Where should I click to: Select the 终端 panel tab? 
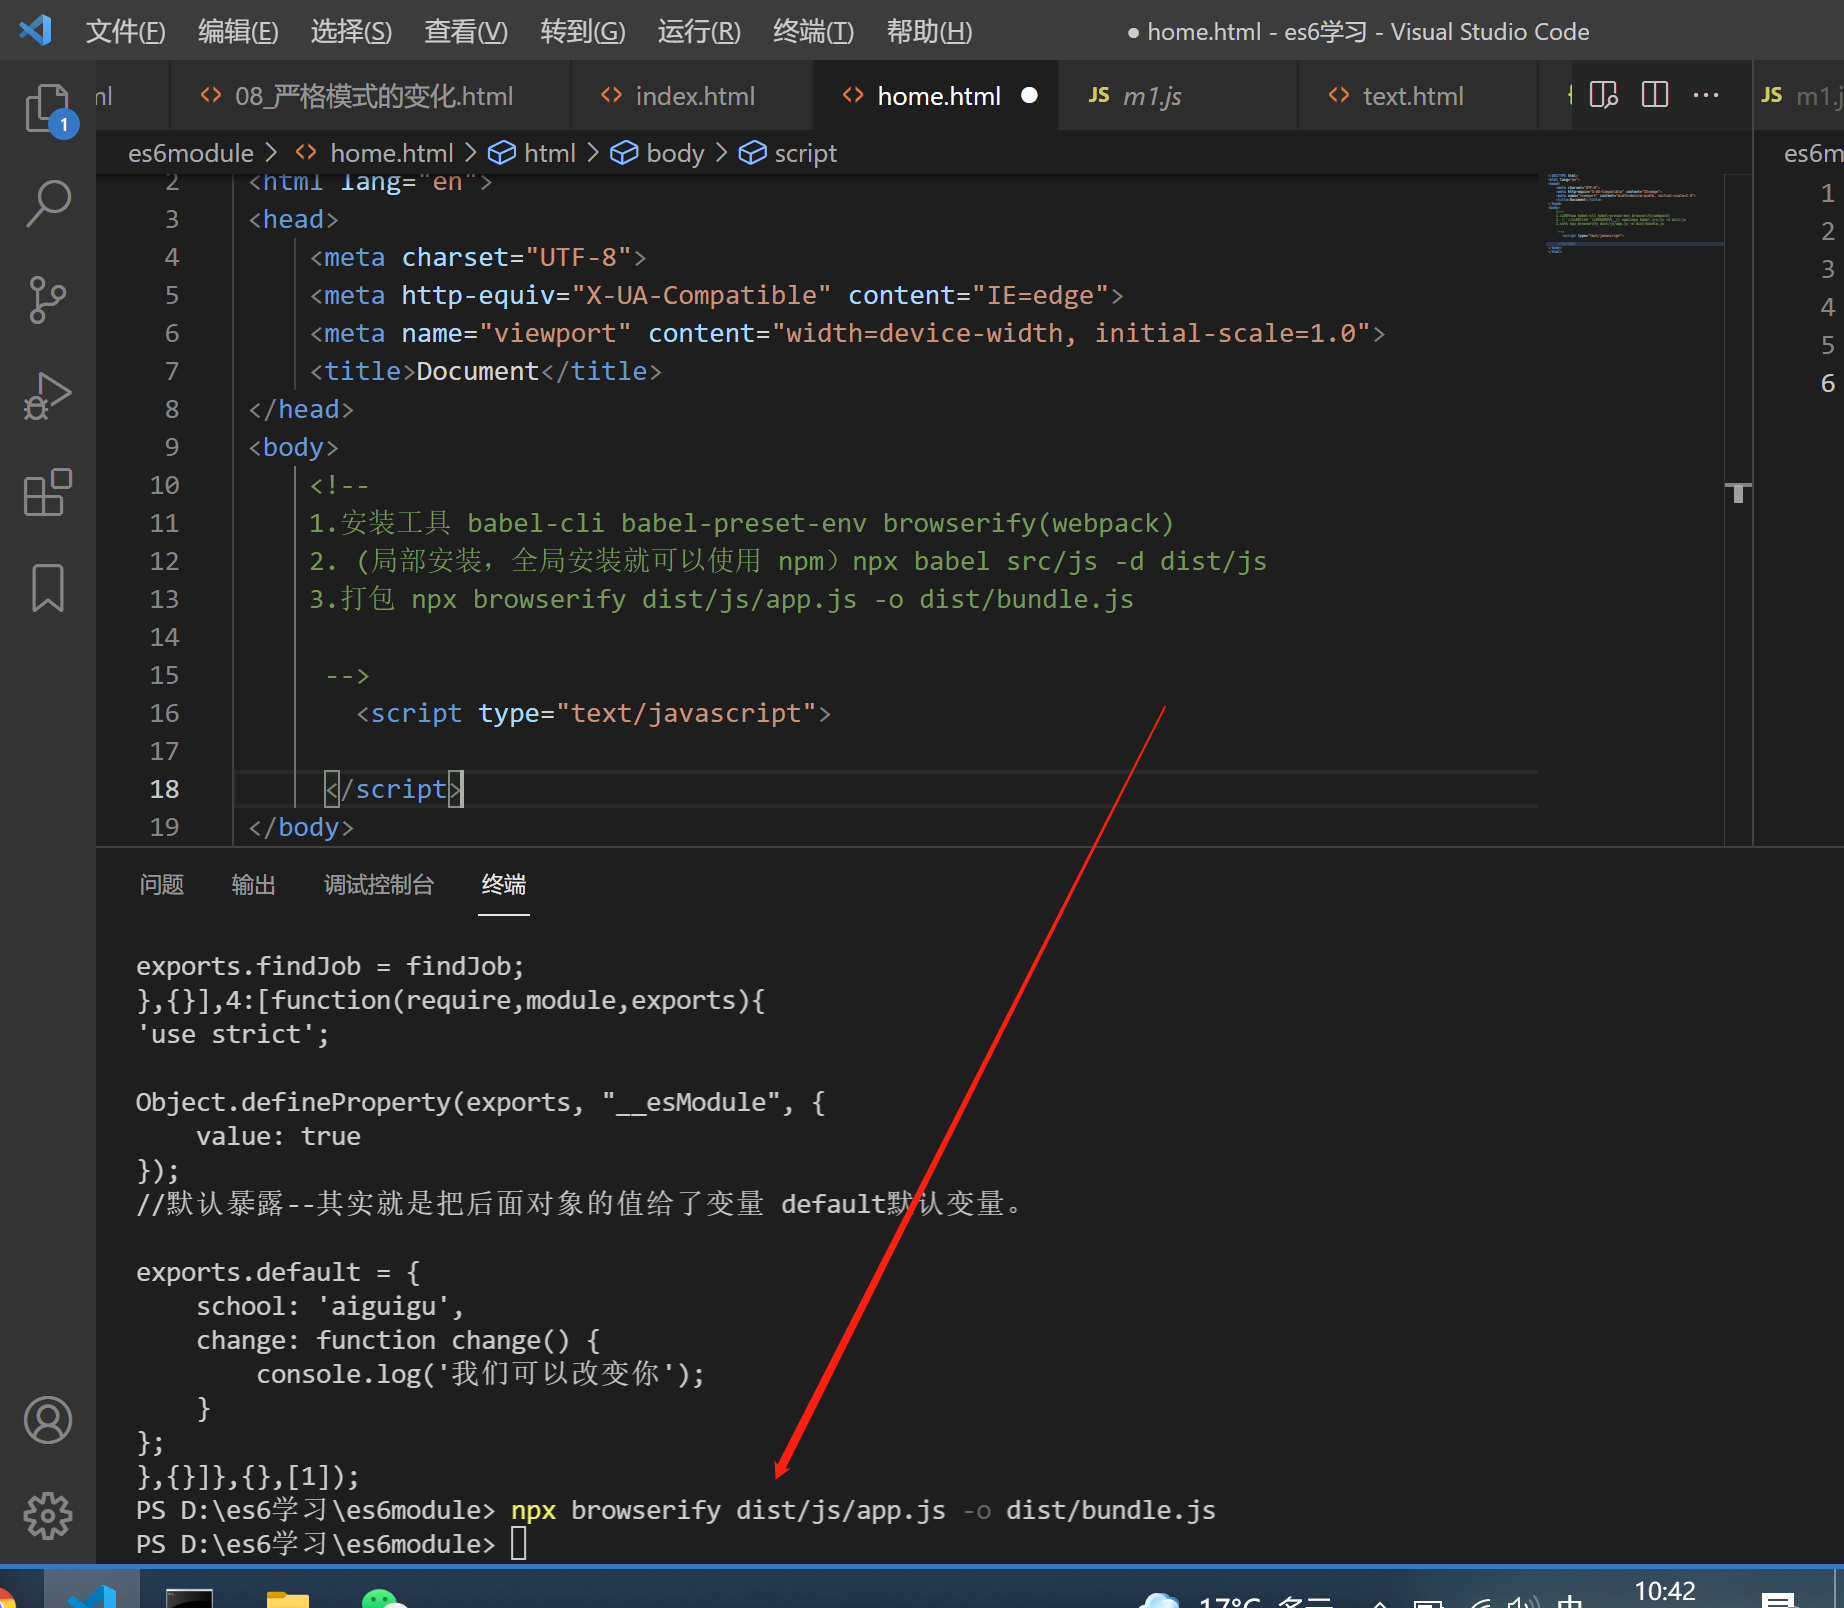point(504,885)
